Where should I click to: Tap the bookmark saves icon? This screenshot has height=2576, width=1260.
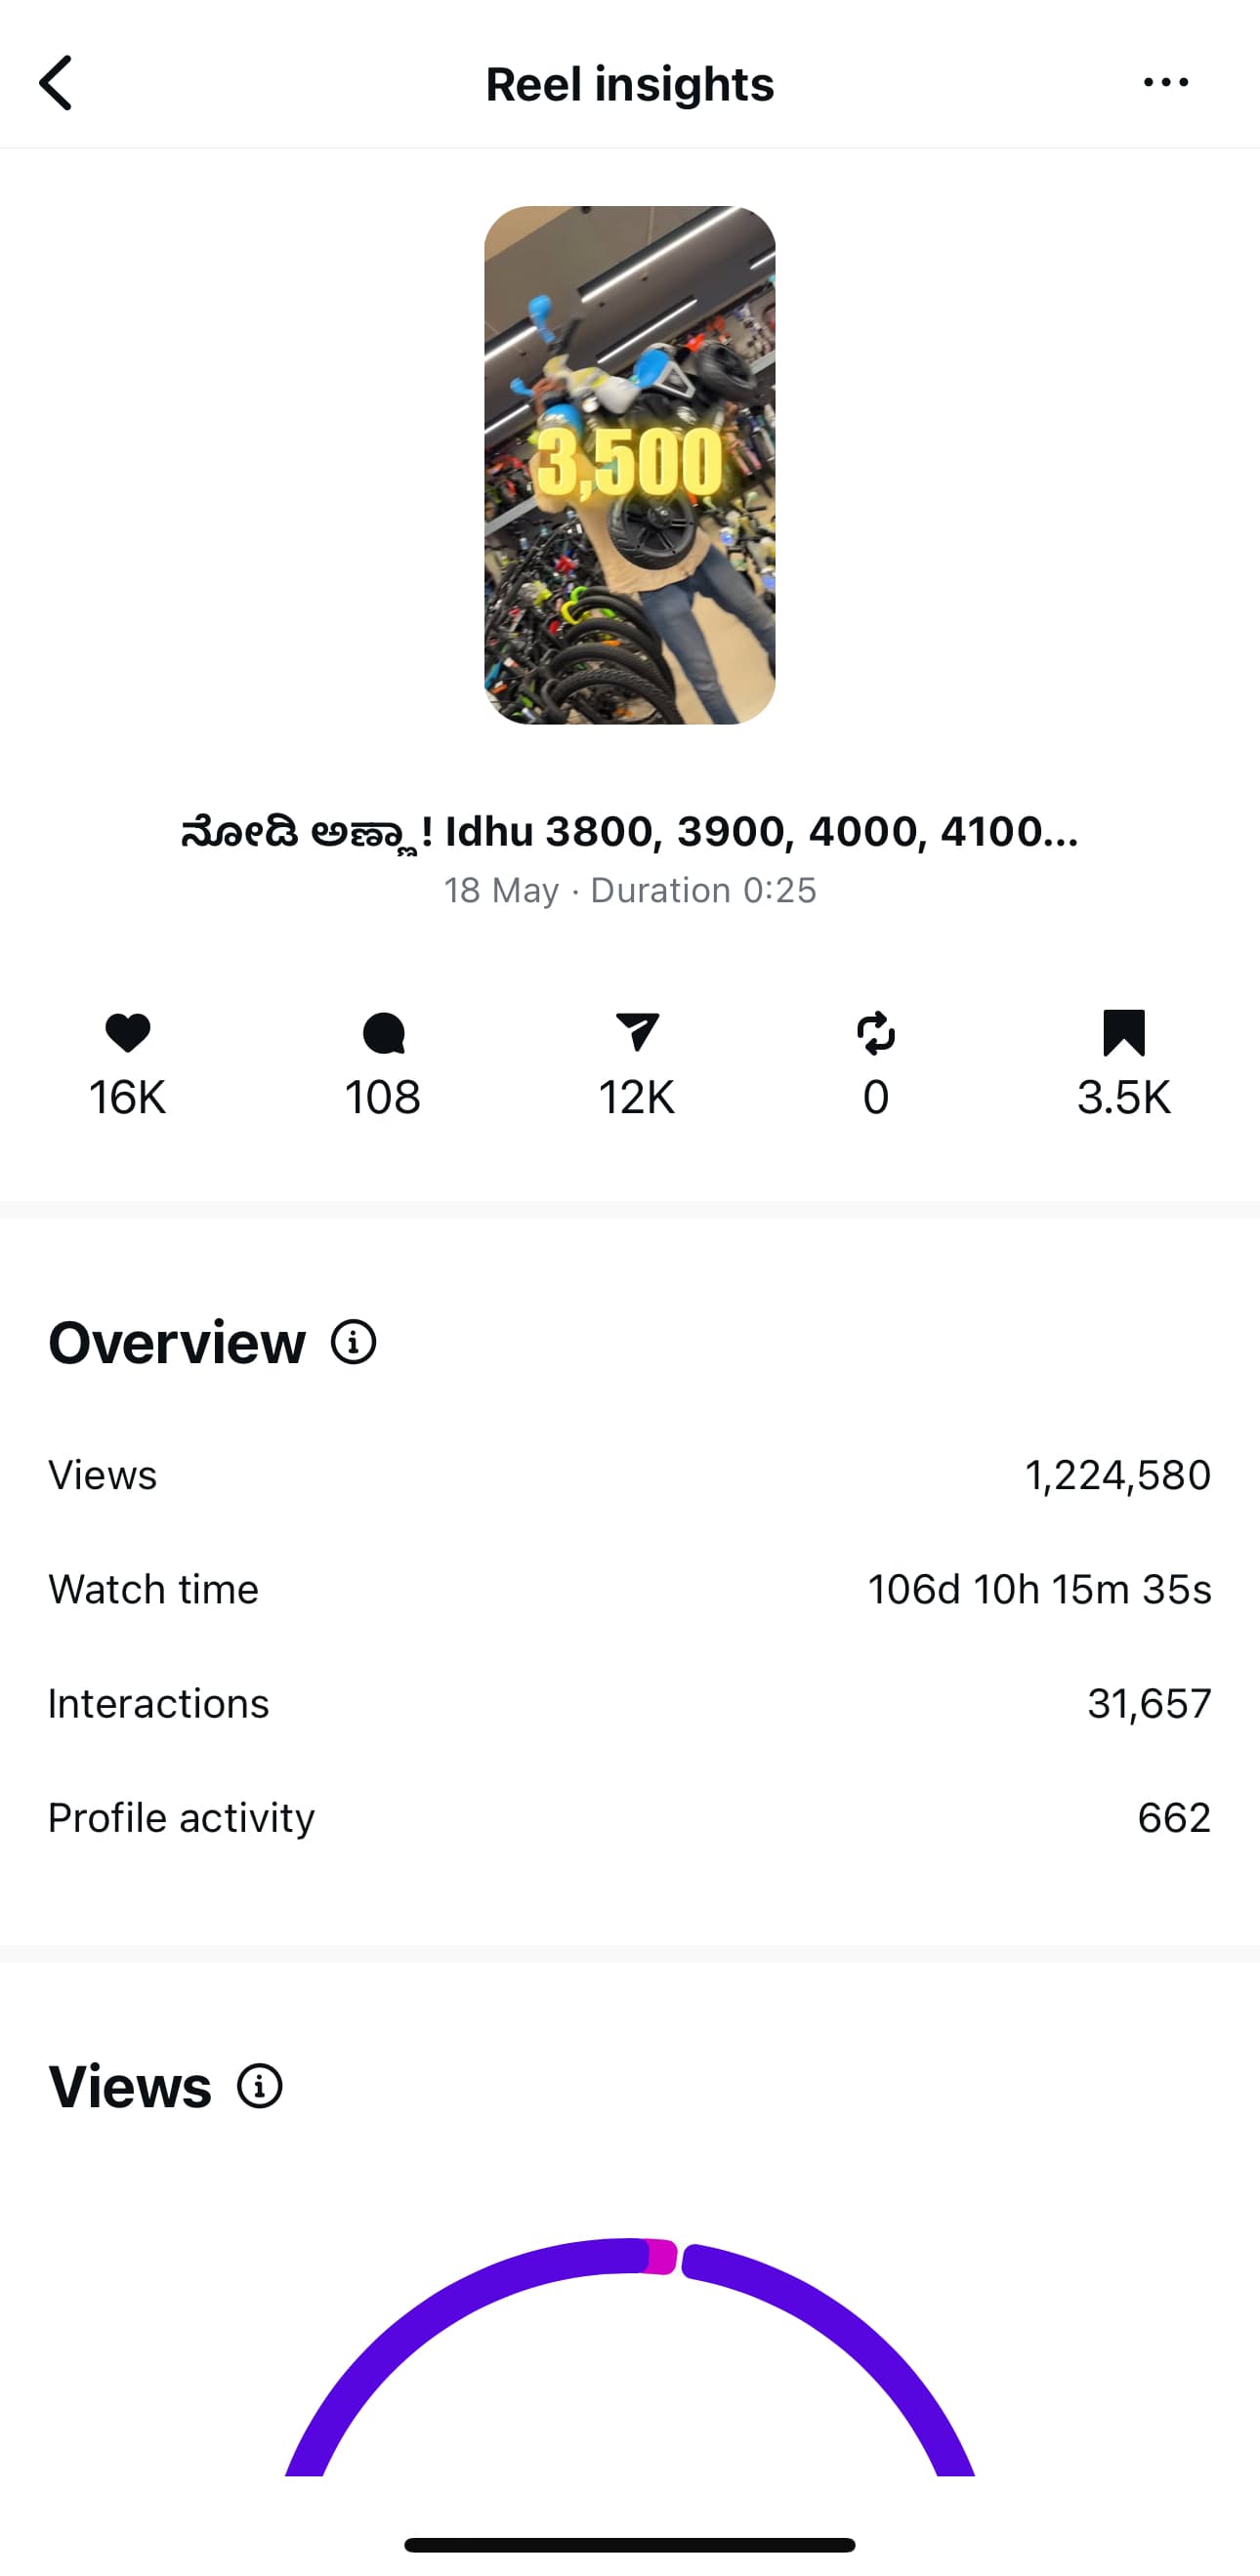(1123, 1033)
